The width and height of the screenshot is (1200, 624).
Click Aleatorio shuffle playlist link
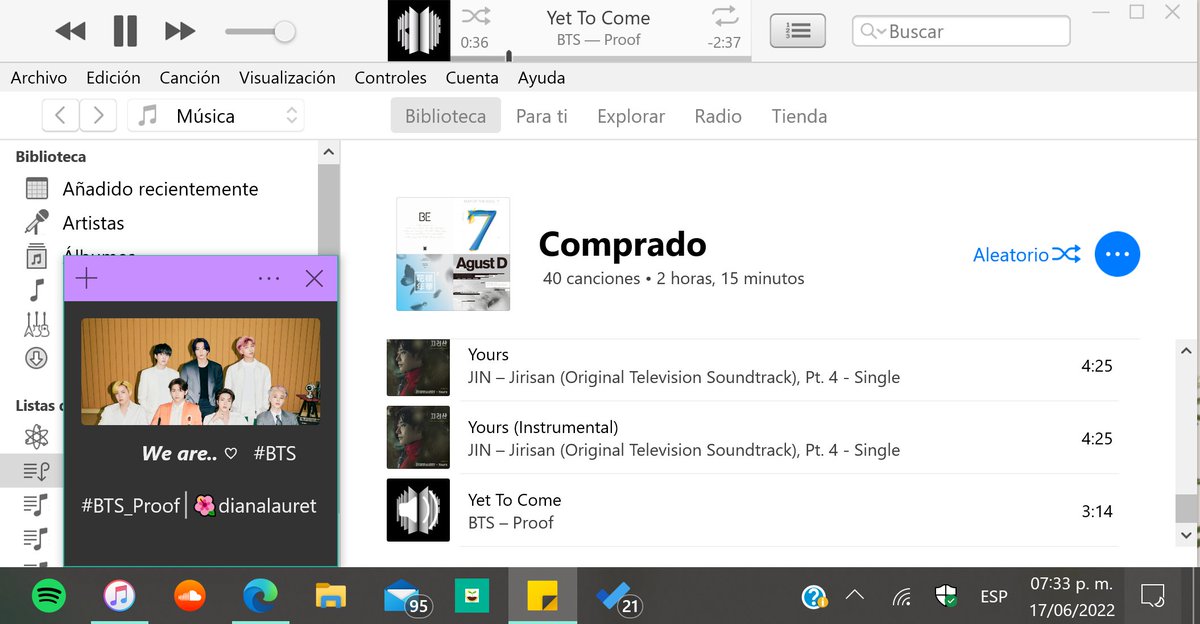[x=1027, y=255]
